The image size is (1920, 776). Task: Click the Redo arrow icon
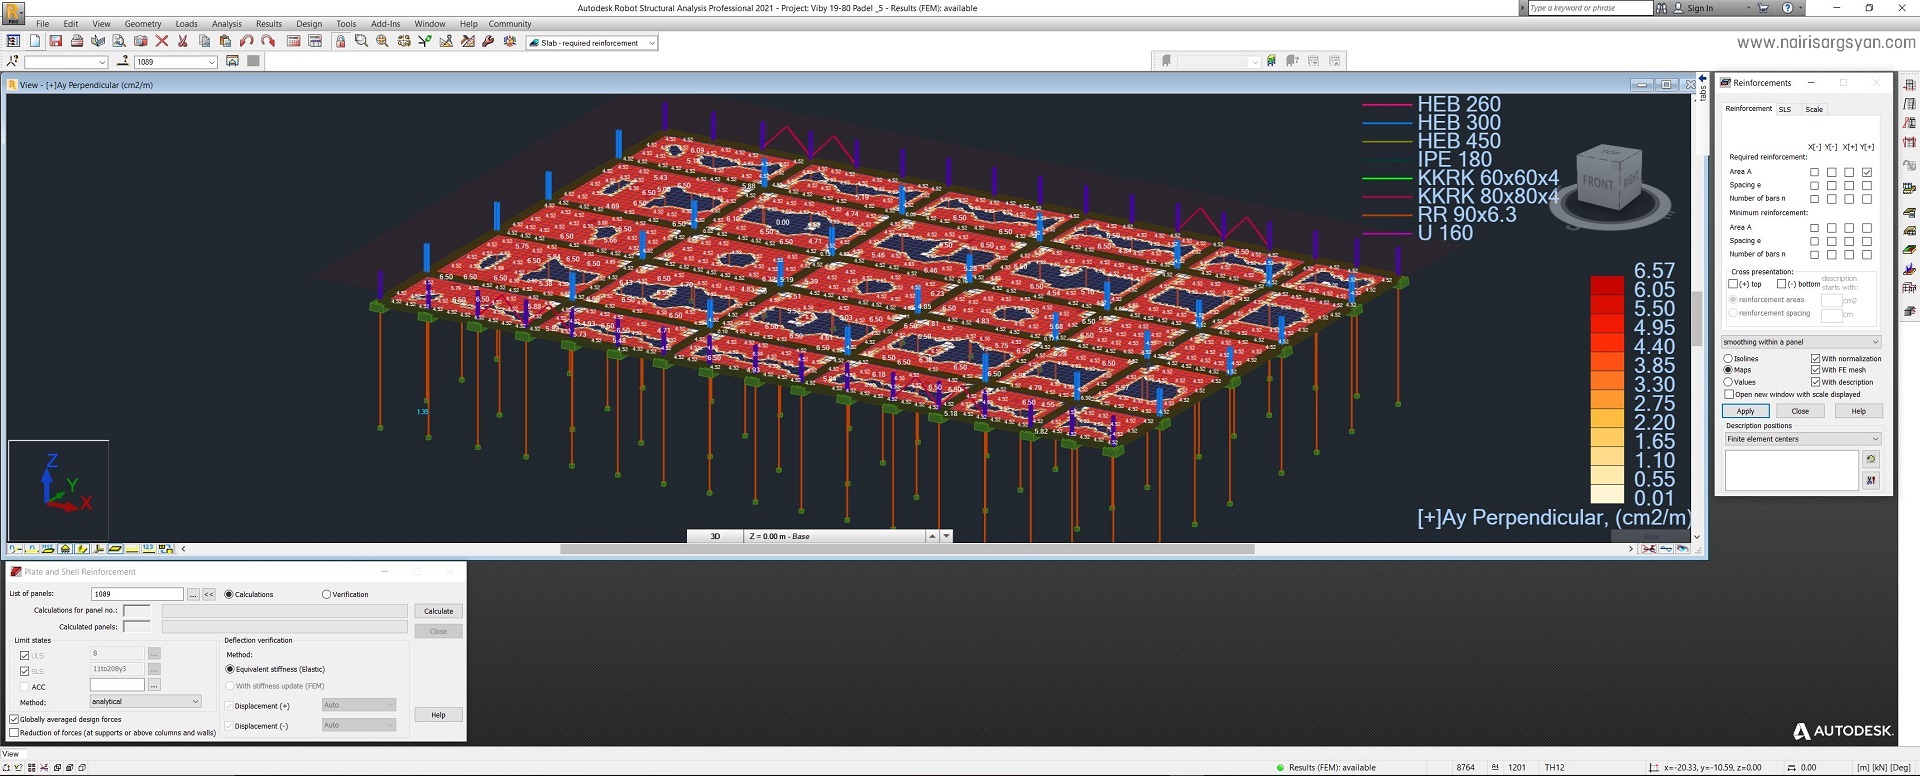pyautogui.click(x=268, y=42)
